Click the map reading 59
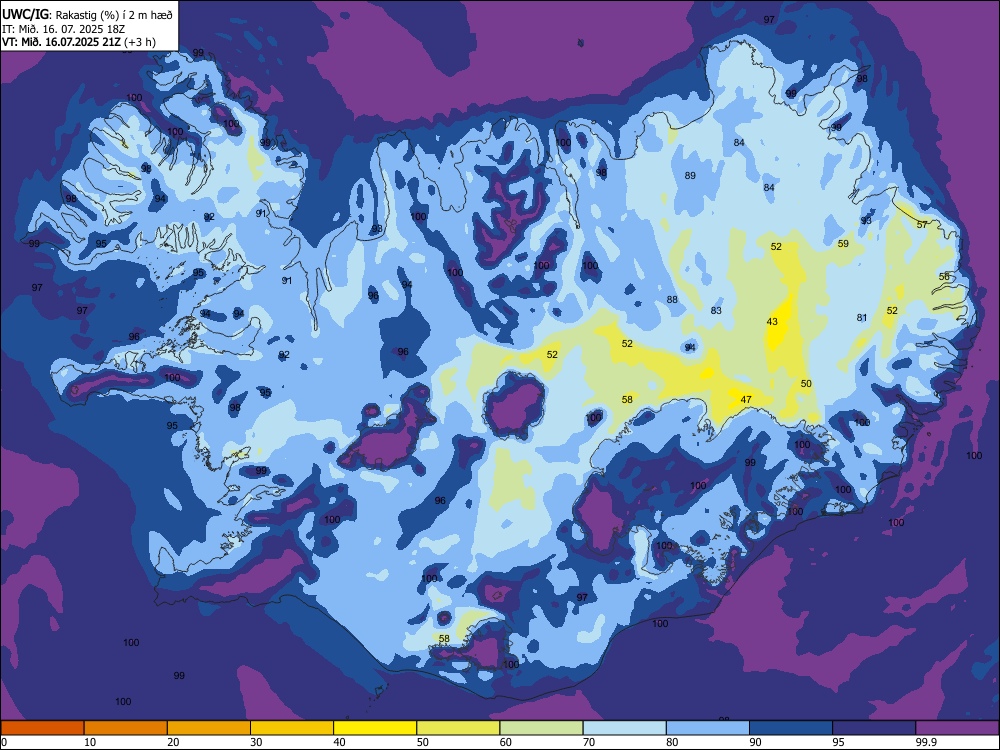 pyautogui.click(x=843, y=243)
